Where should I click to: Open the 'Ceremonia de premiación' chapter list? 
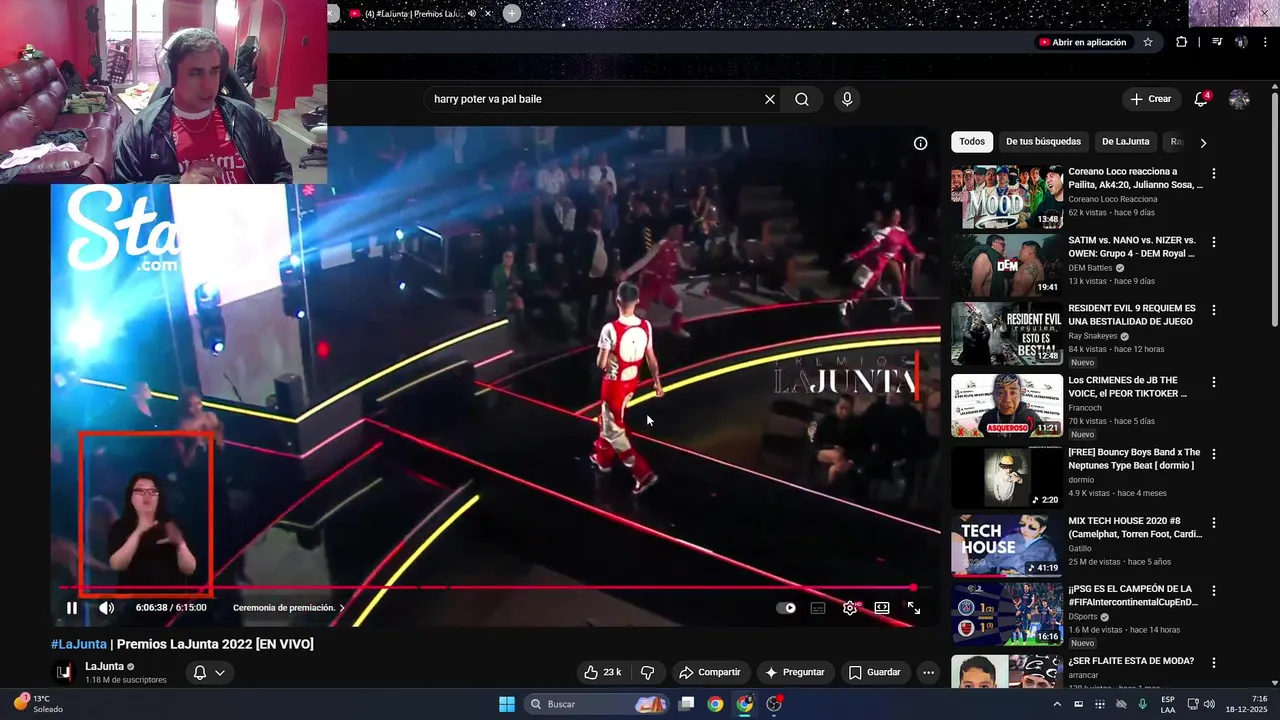pos(289,608)
